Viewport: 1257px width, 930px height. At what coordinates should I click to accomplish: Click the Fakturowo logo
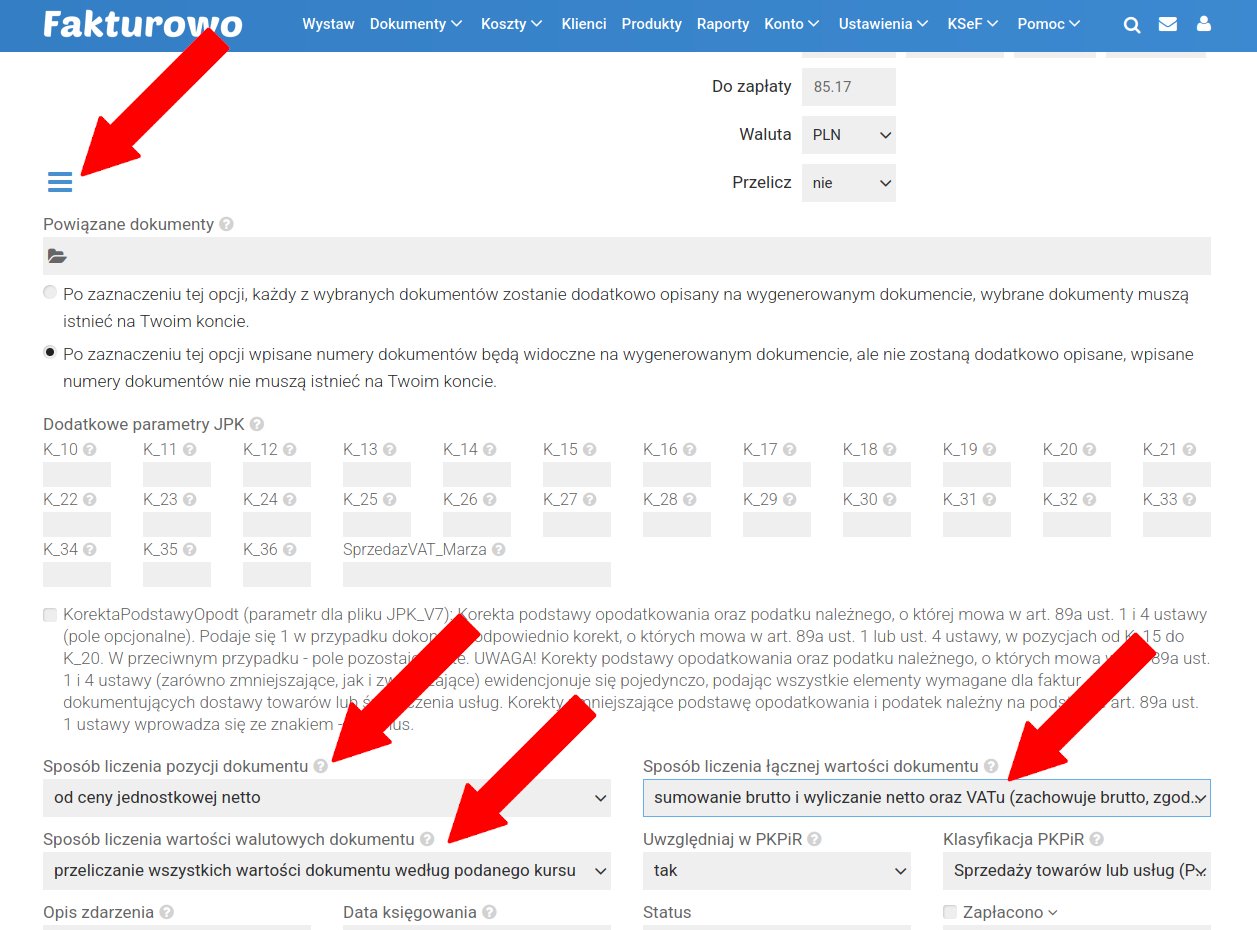142,24
